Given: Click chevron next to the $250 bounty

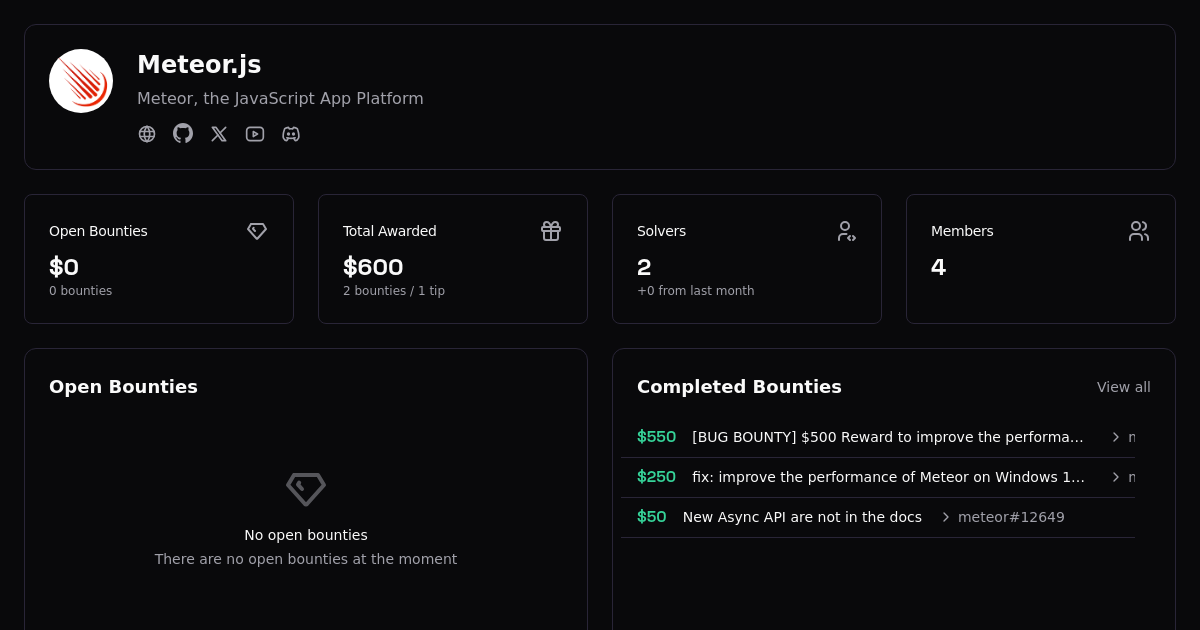Looking at the screenshot, I should click(x=1116, y=477).
